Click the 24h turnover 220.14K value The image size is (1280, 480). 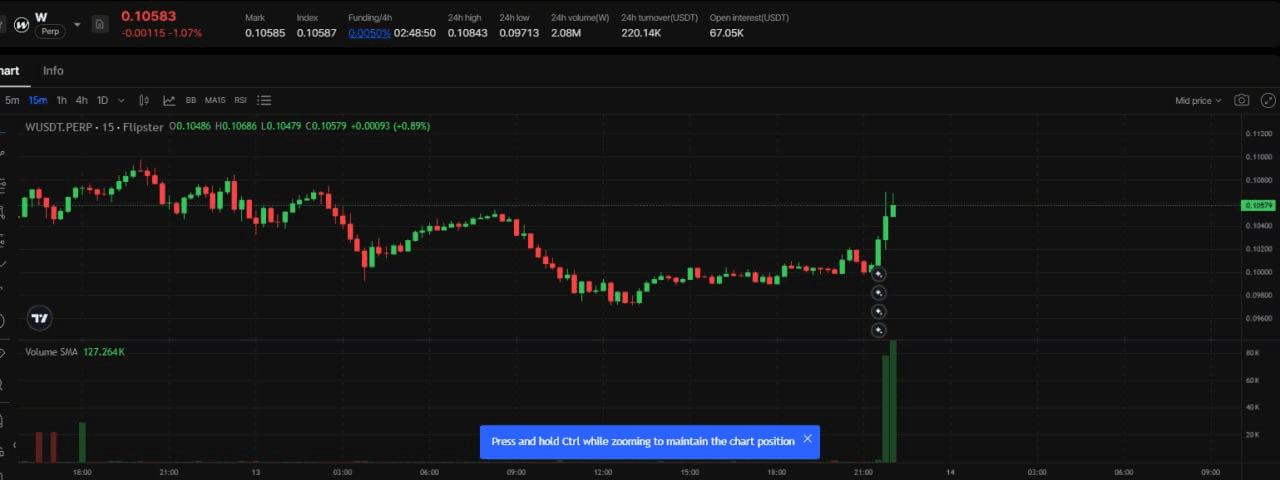tap(641, 33)
